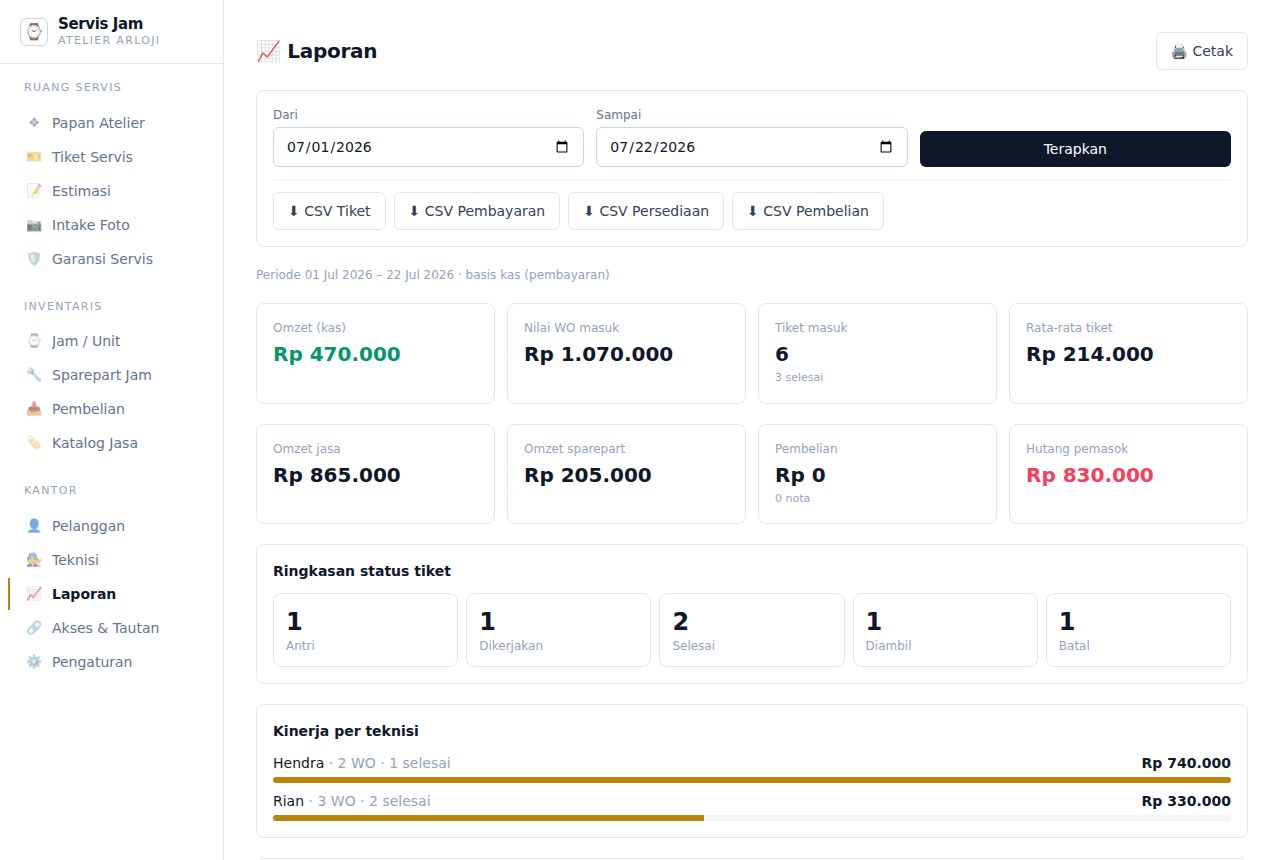Download CSV Tiket export
The width and height of the screenshot is (1280, 860).
click(x=329, y=211)
